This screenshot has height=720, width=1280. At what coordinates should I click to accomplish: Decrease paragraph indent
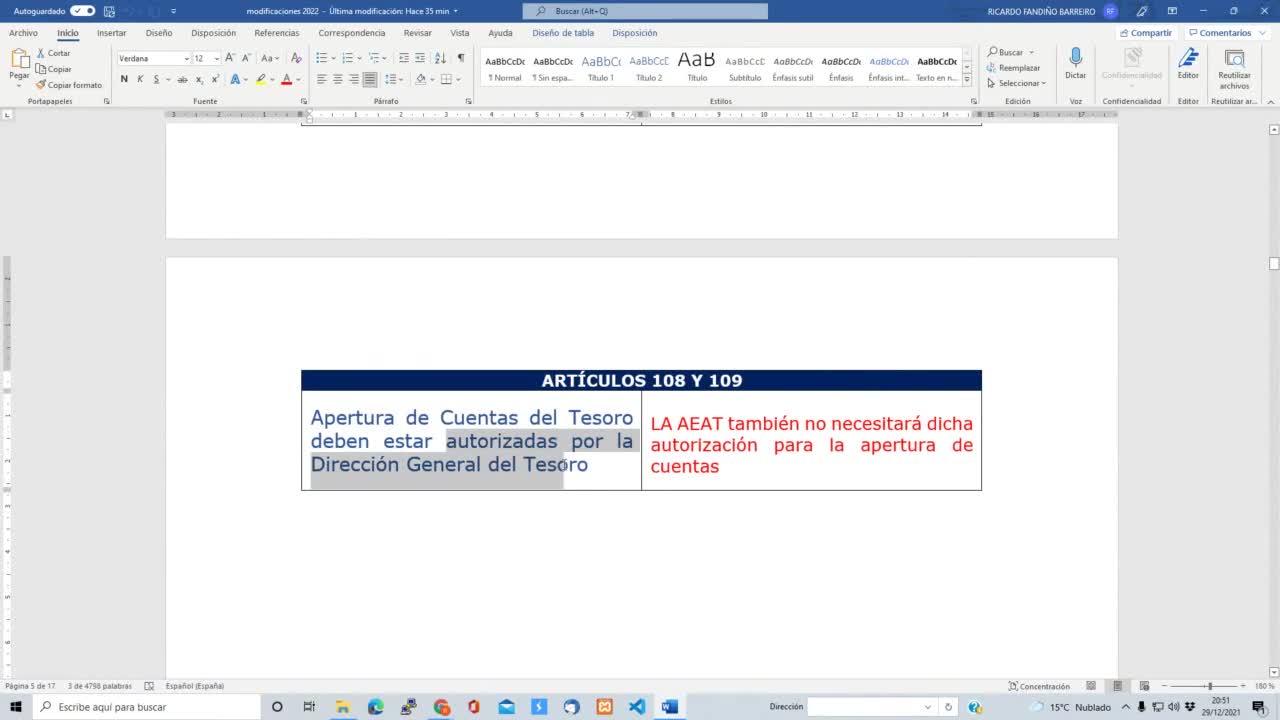point(403,58)
